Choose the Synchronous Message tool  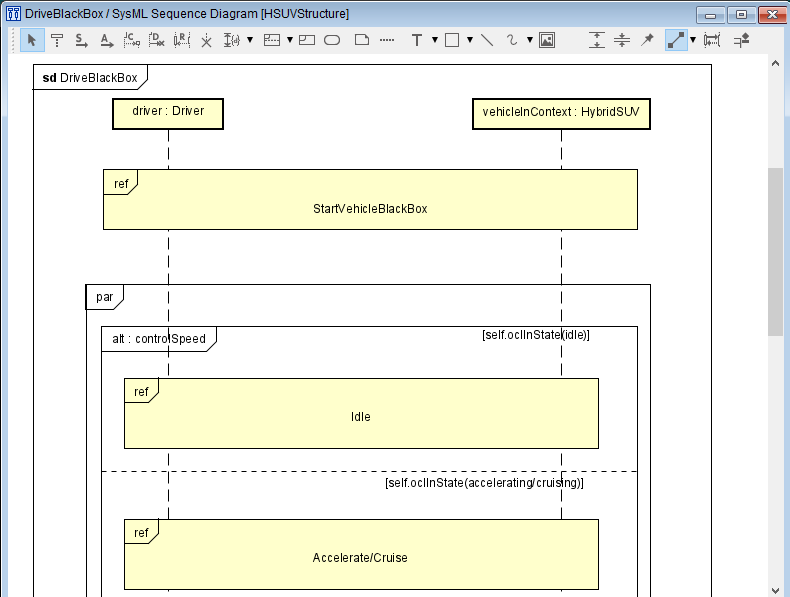pyautogui.click(x=82, y=40)
